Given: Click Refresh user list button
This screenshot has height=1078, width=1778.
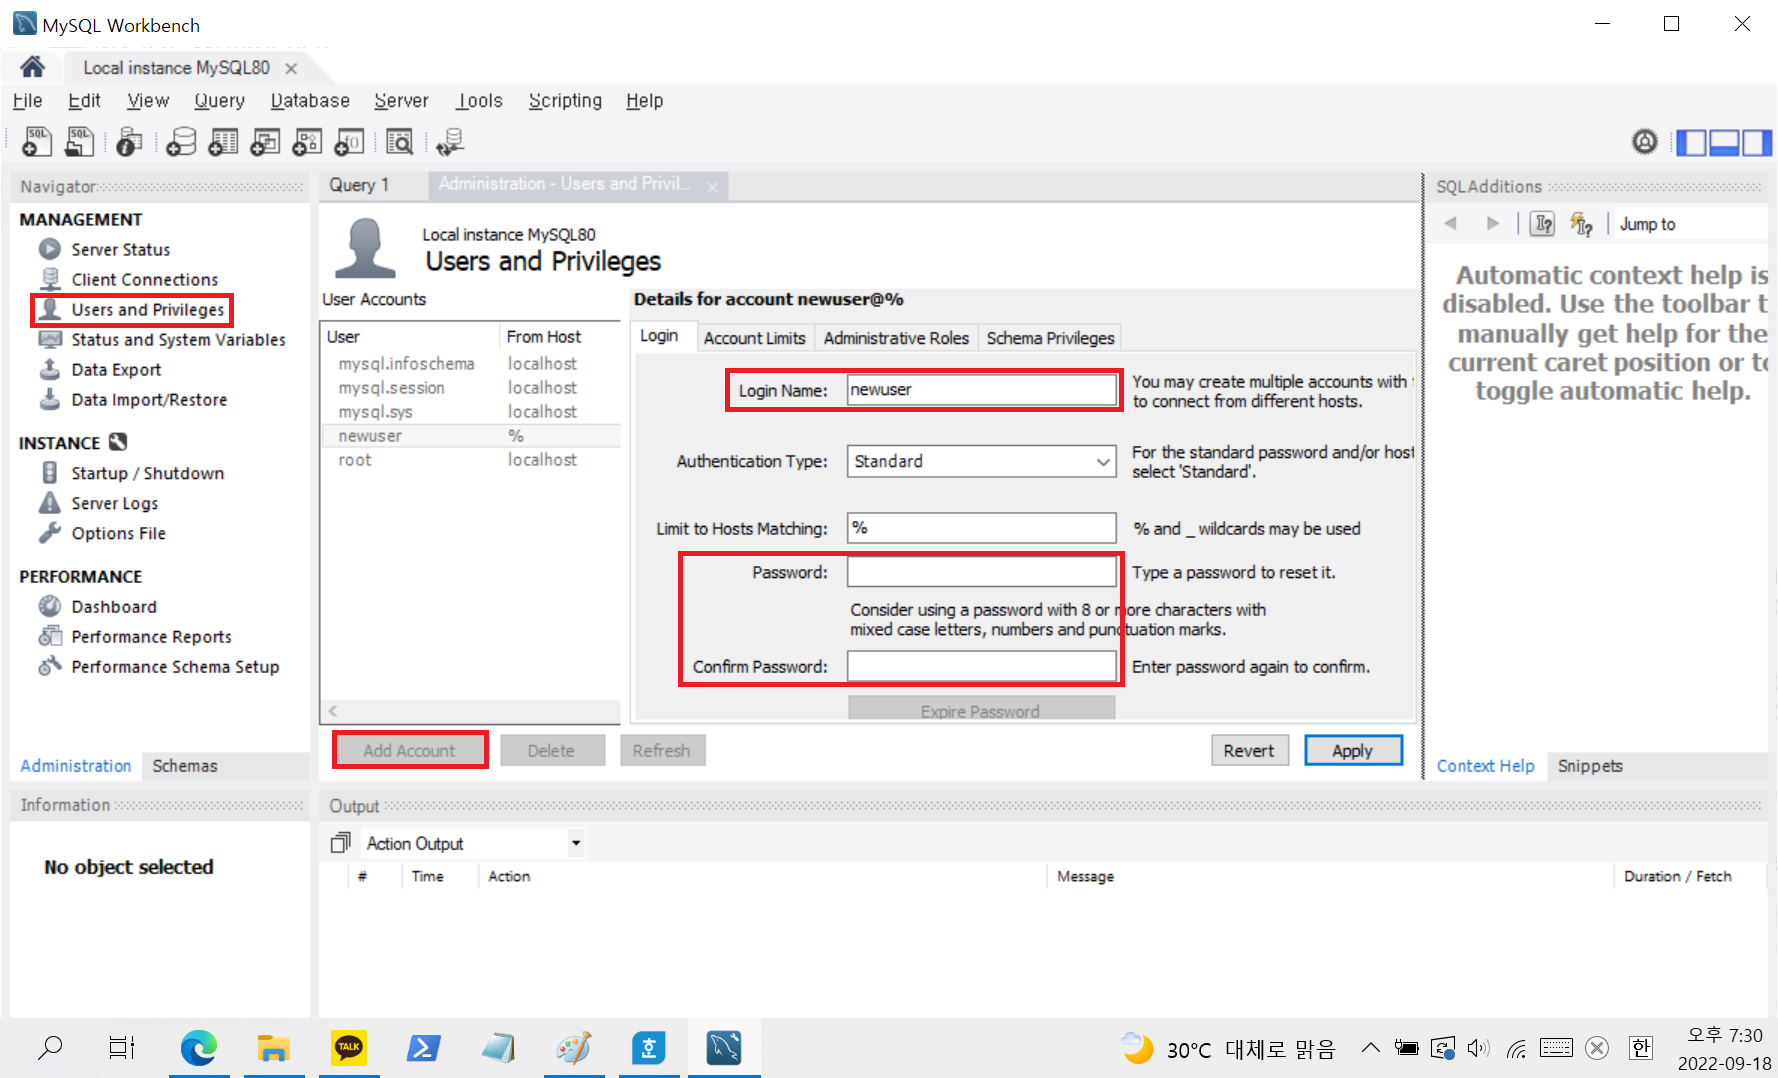Looking at the screenshot, I should 662,750.
